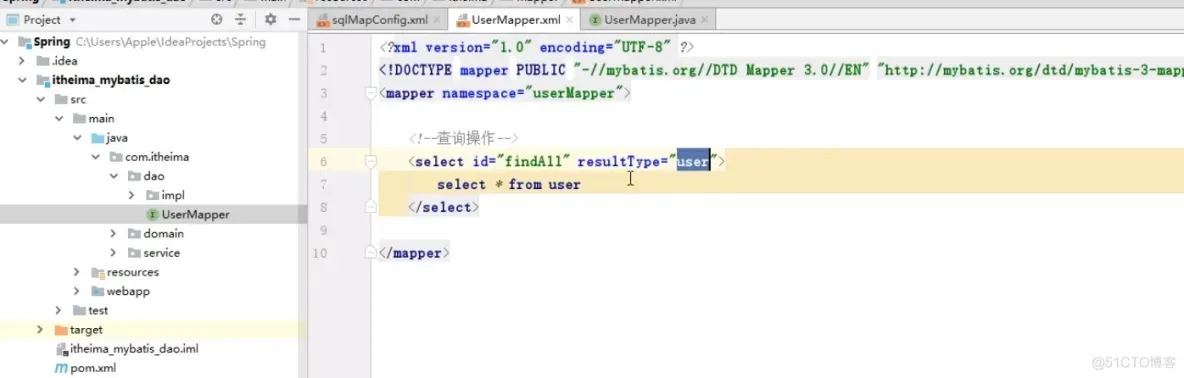
Task: Click the closing </select> tag
Action: [443, 207]
